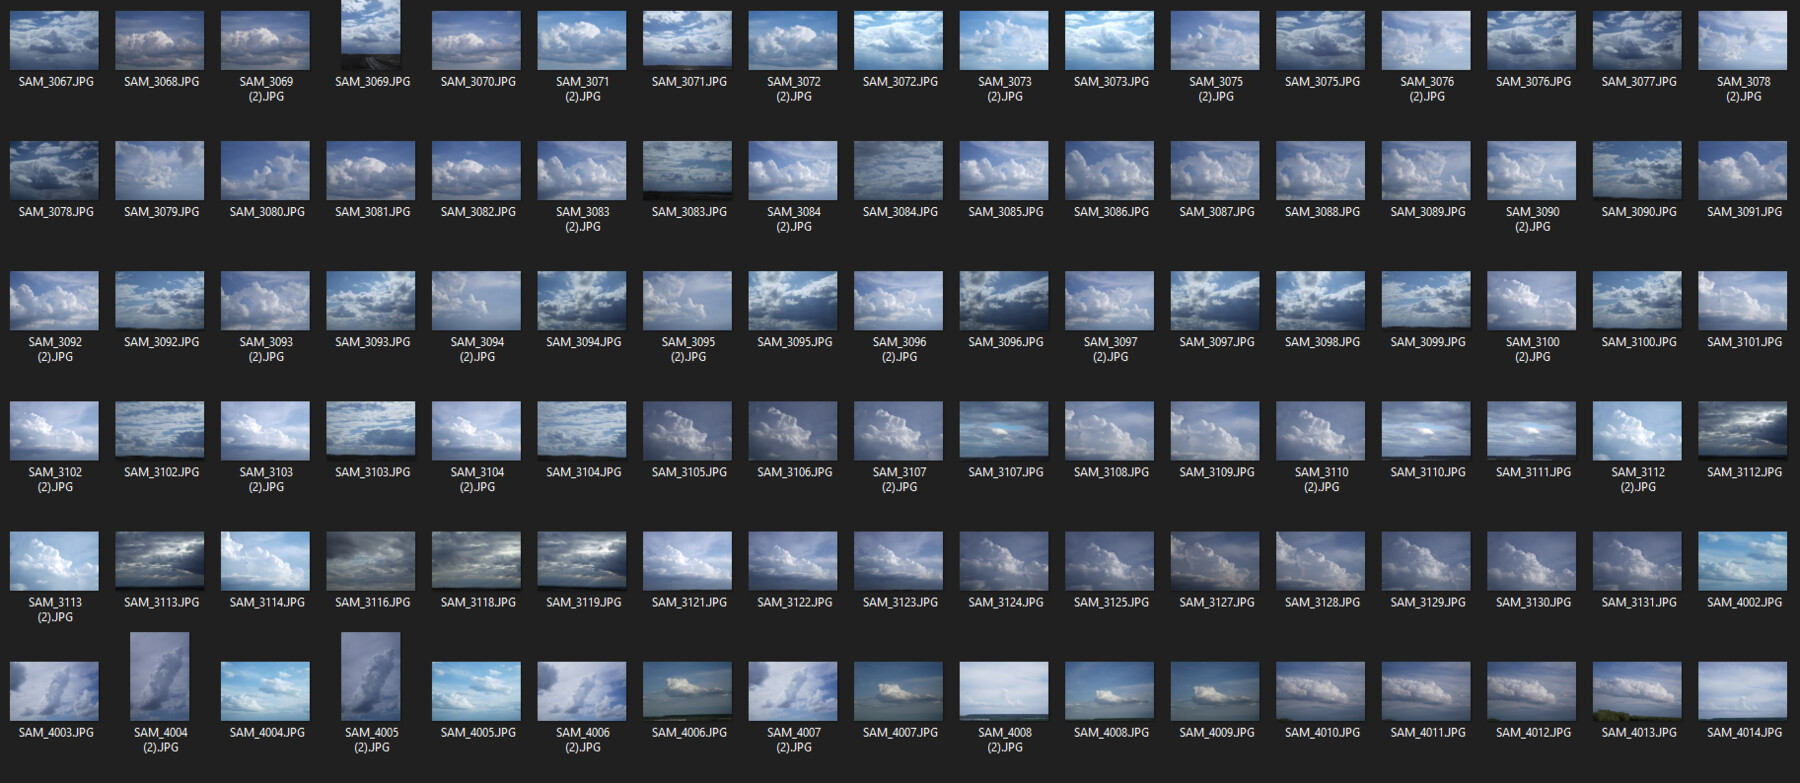This screenshot has width=1800, height=783.
Task: Choose the SAM_3104 (2).JPG thumbnail
Action: pos(477,430)
